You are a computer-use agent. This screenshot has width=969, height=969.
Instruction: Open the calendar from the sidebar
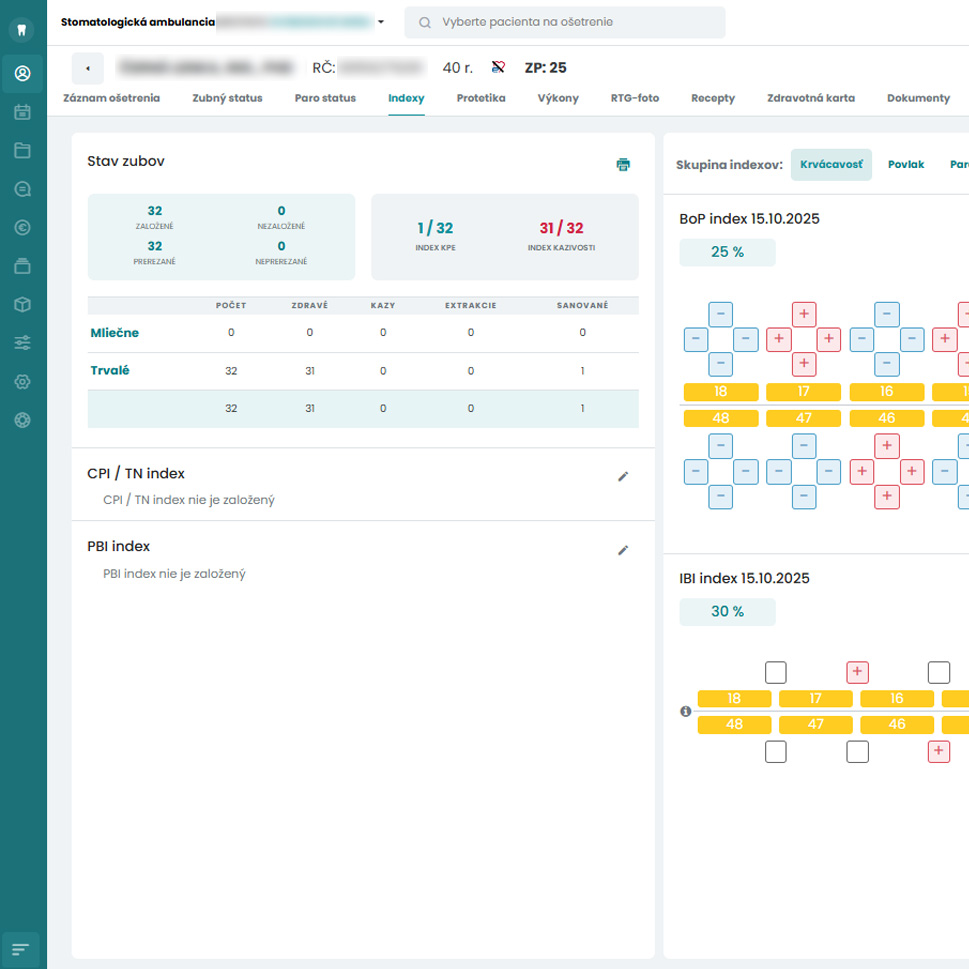22,112
